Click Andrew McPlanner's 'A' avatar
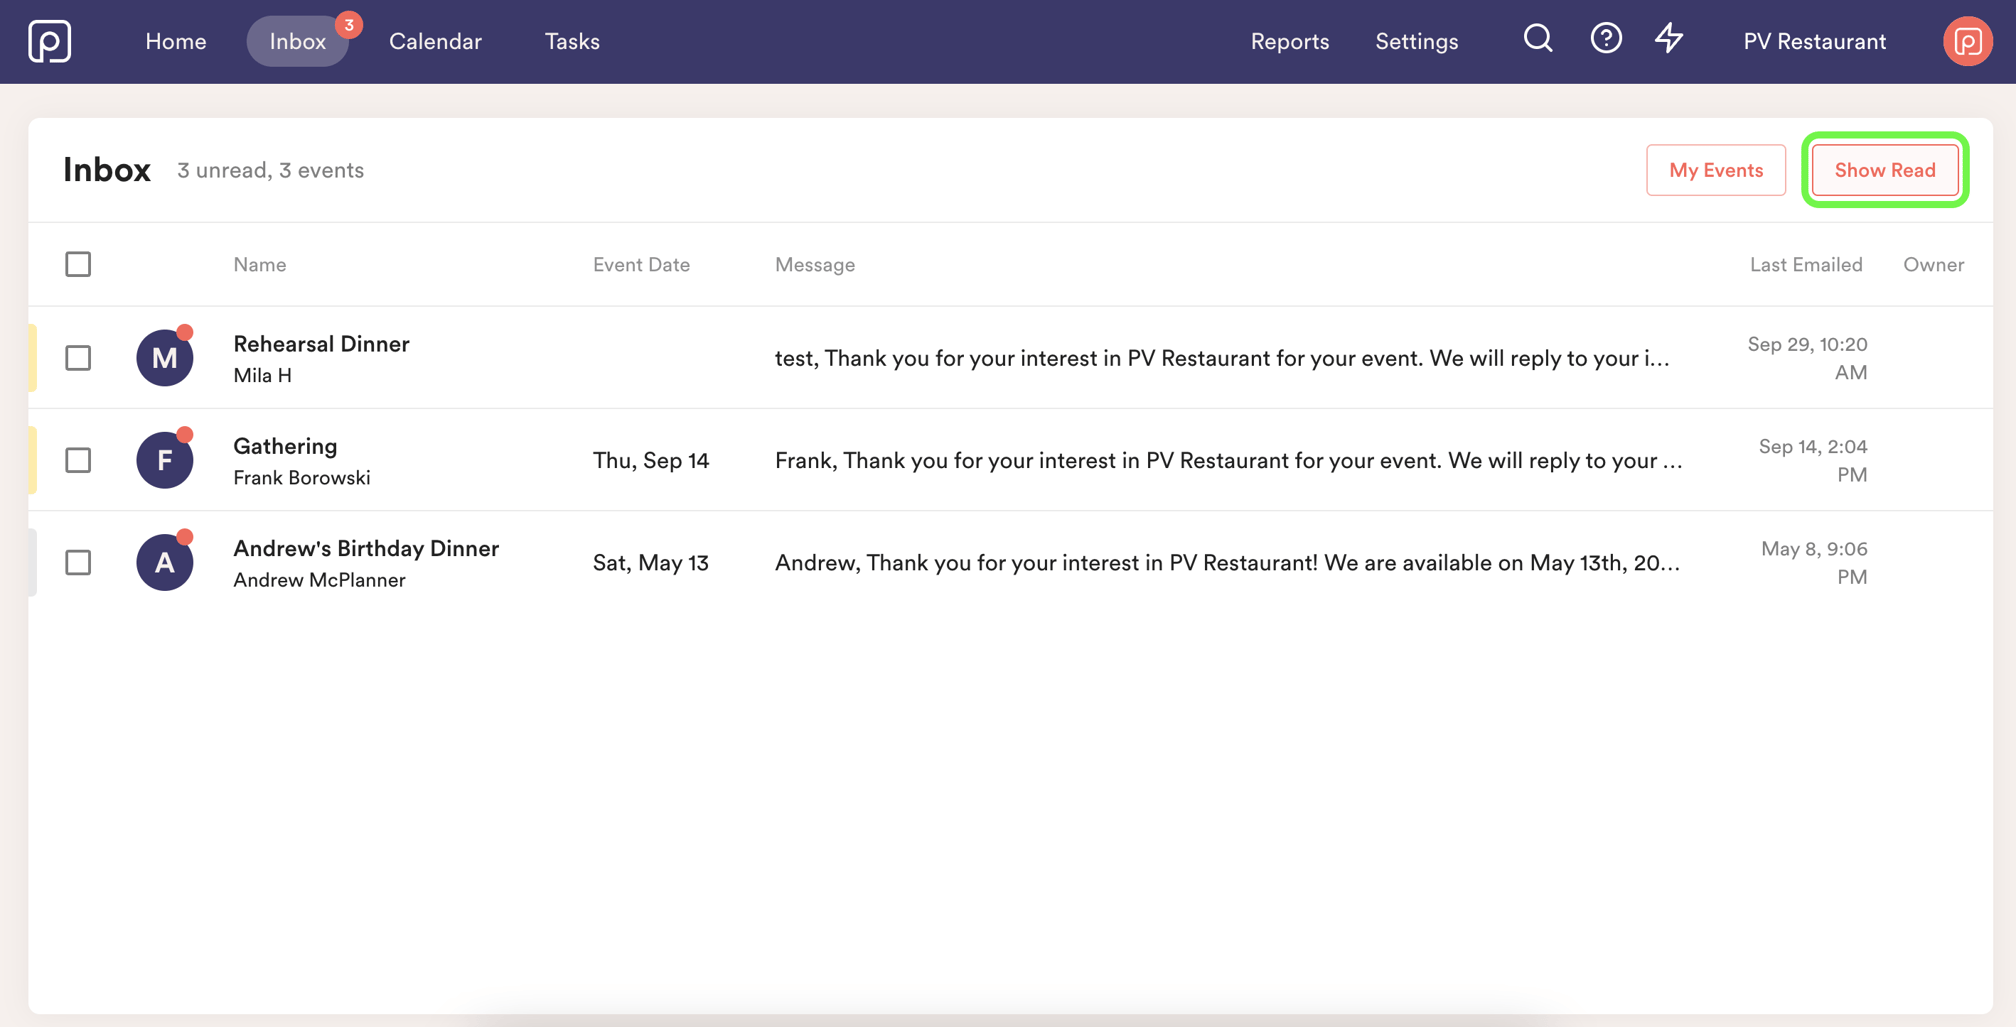Image resolution: width=2016 pixels, height=1027 pixels. pos(164,563)
